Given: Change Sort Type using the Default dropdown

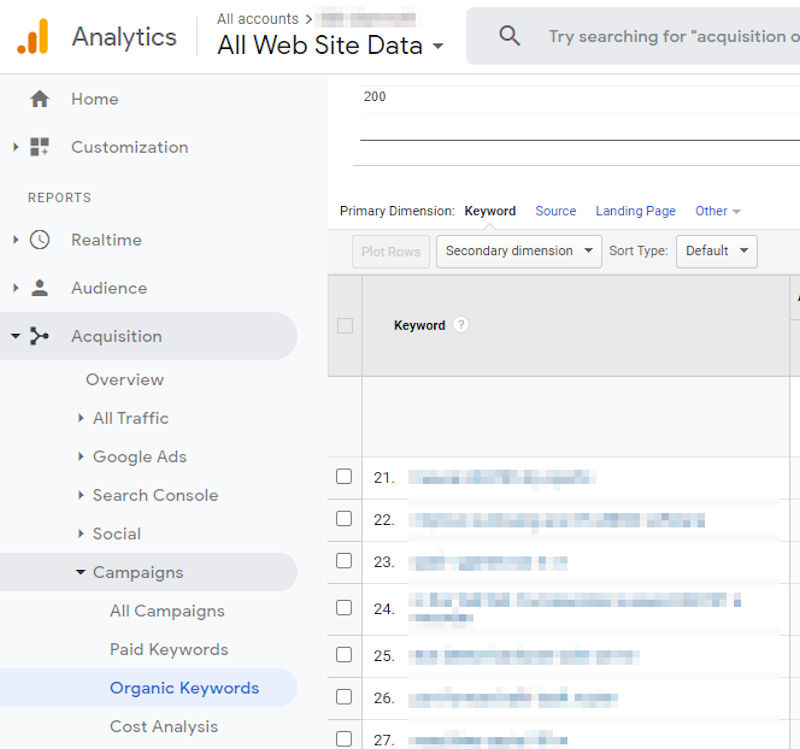Looking at the screenshot, I should 716,251.
